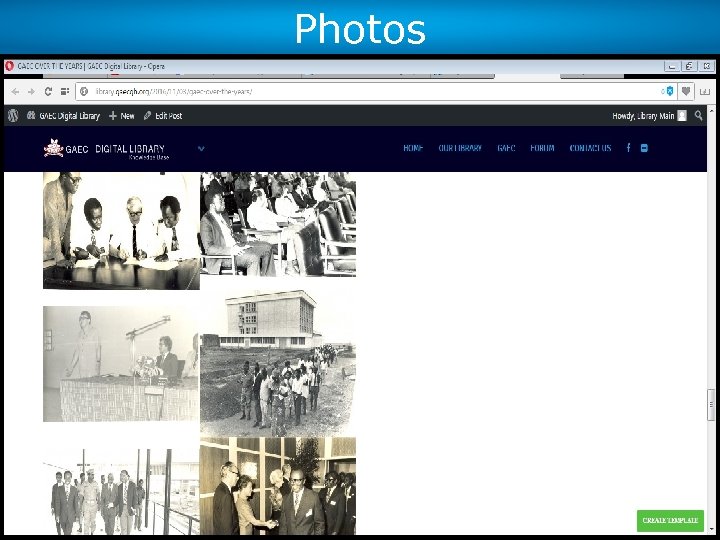Open the GAEC nav link
Image resolution: width=720 pixels, height=540 pixels.
point(506,148)
